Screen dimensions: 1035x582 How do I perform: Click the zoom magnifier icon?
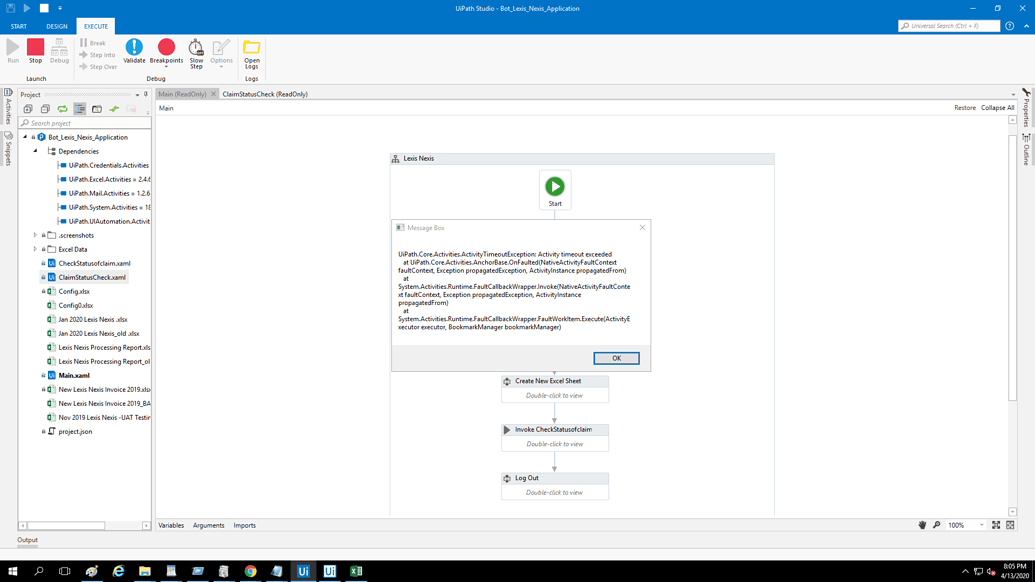pyautogui.click(x=936, y=525)
